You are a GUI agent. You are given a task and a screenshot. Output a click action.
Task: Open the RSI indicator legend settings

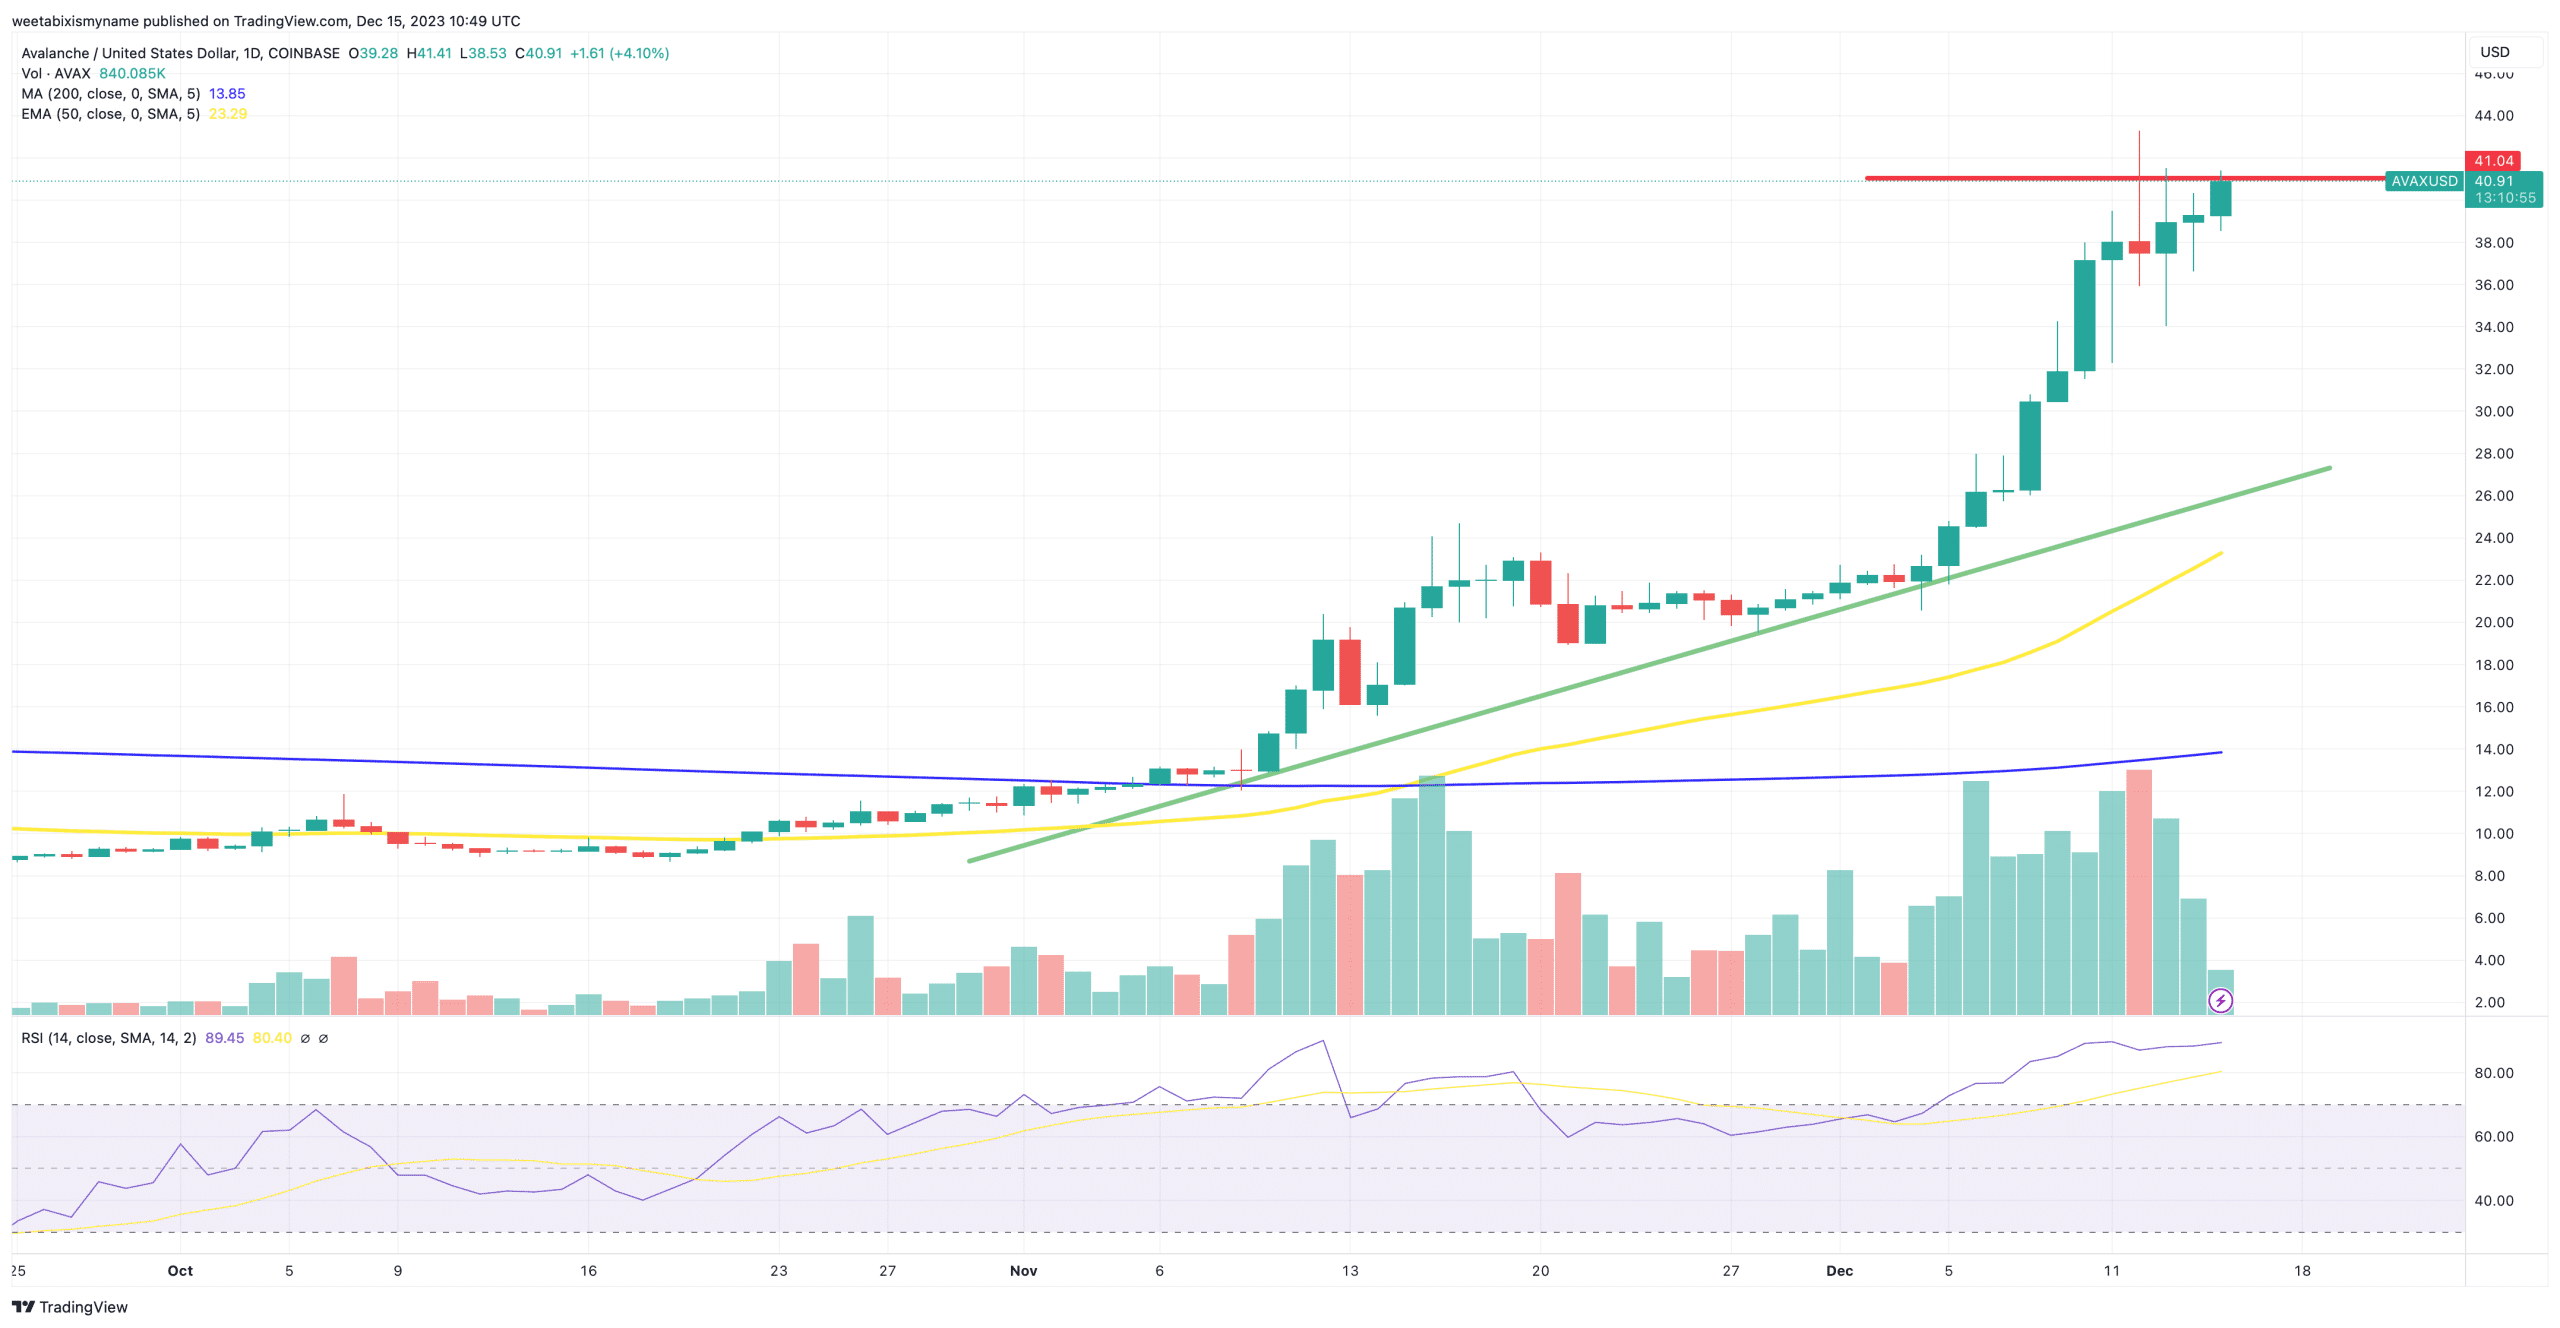coord(108,1038)
